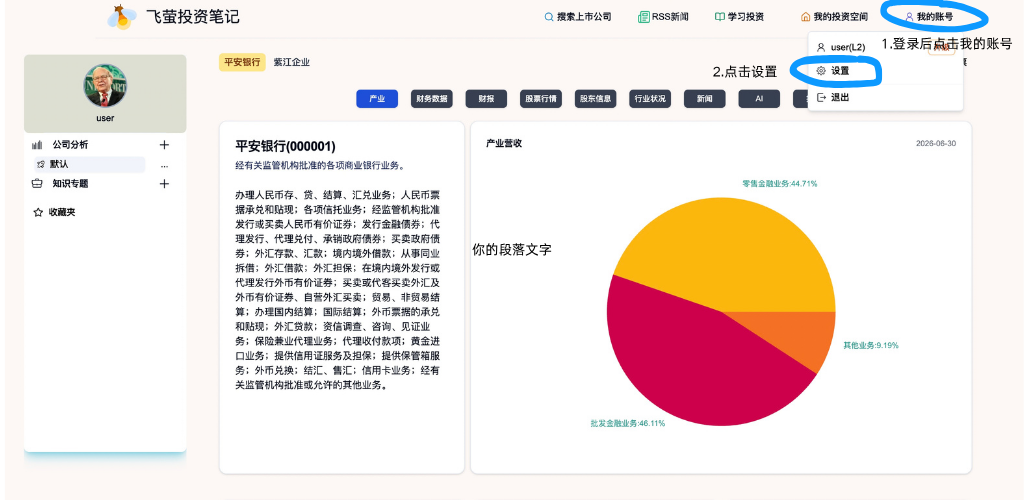The height and width of the screenshot is (500, 1024).
Task: Switch to 财务数据 tab
Action: tap(432, 99)
